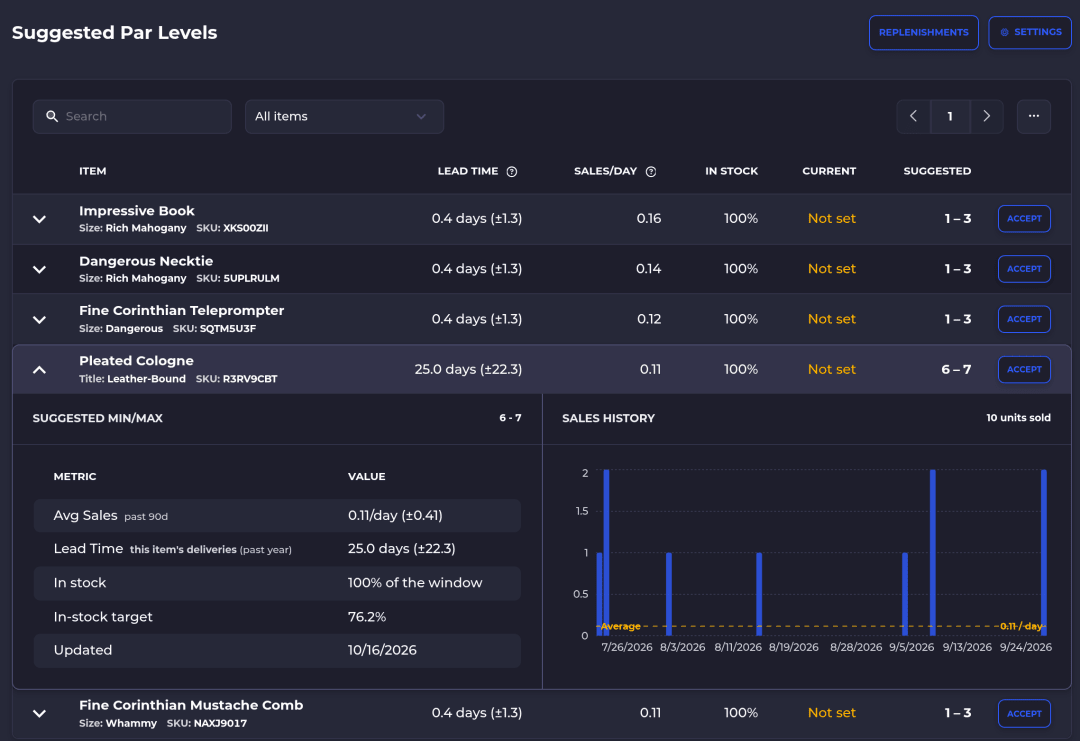Click the Pleated Cologne item name
The image size is (1080, 741).
(x=136, y=361)
